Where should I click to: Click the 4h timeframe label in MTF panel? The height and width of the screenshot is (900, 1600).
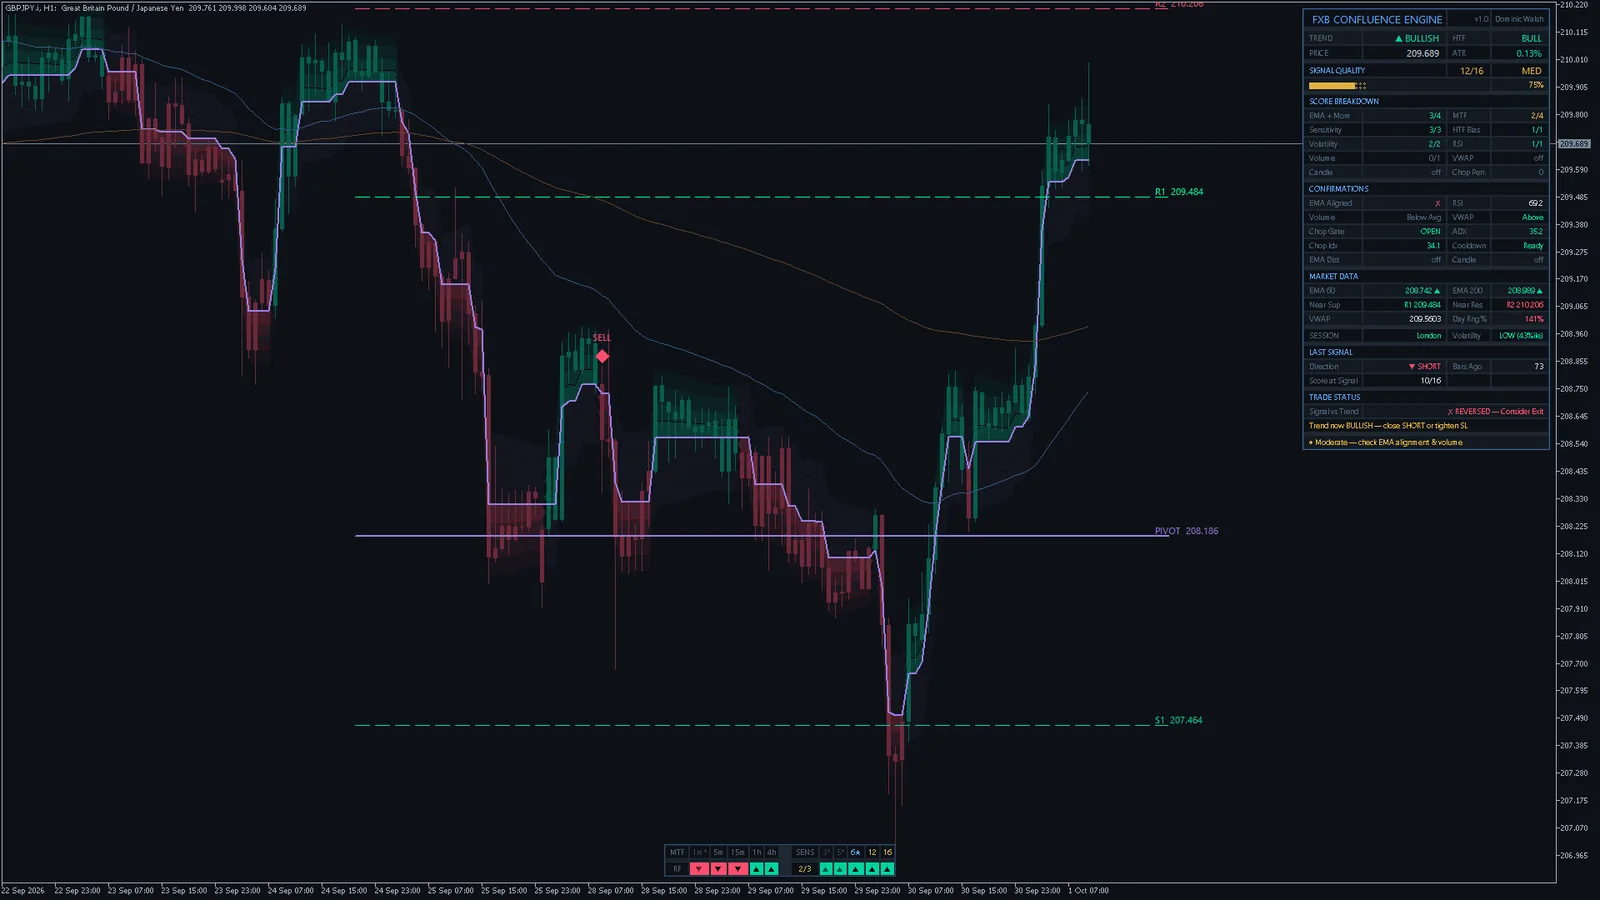pyautogui.click(x=771, y=852)
